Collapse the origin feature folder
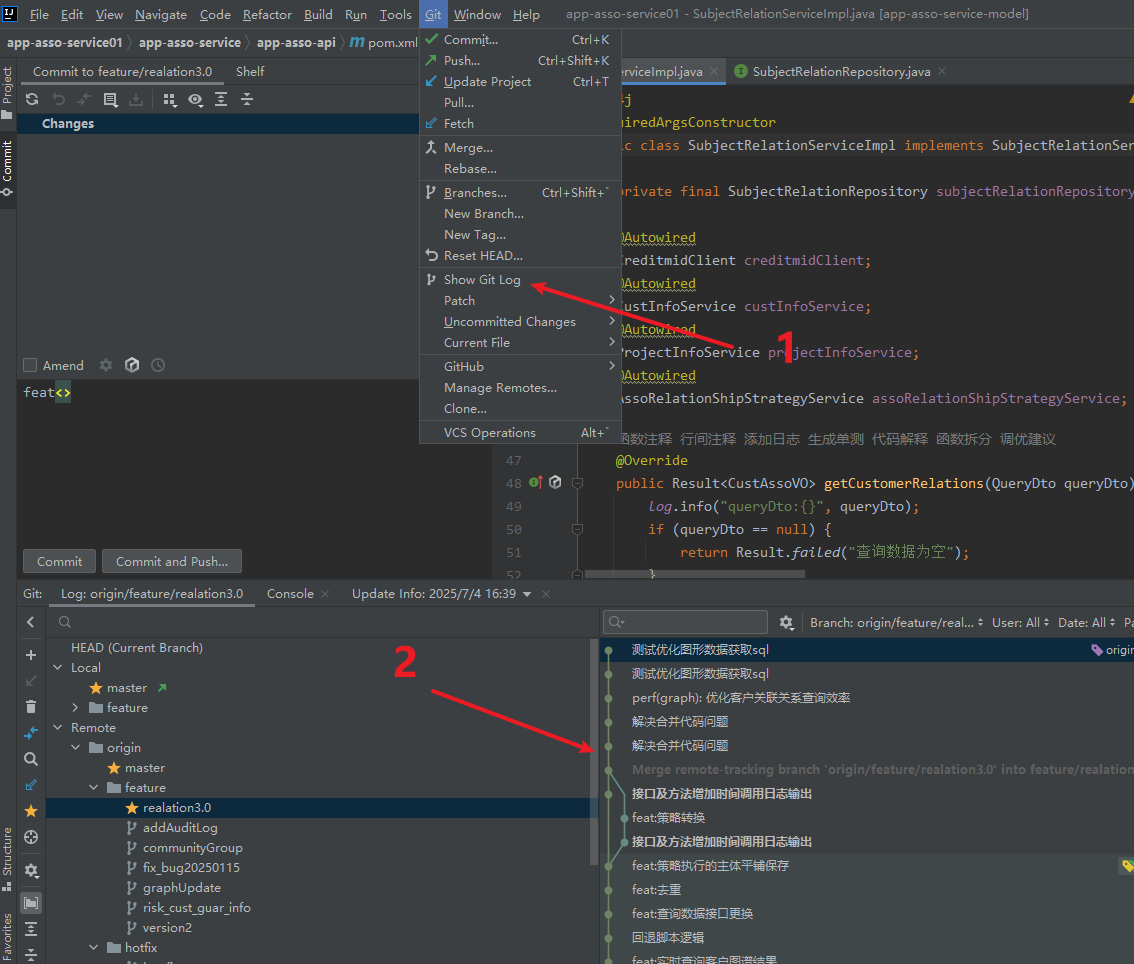The height and width of the screenshot is (964, 1134). [x=93, y=788]
